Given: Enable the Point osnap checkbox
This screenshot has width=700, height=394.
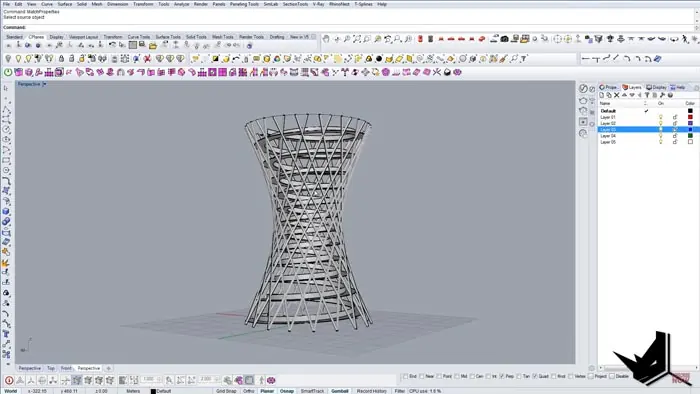Looking at the screenshot, I should pyautogui.click(x=439, y=376).
